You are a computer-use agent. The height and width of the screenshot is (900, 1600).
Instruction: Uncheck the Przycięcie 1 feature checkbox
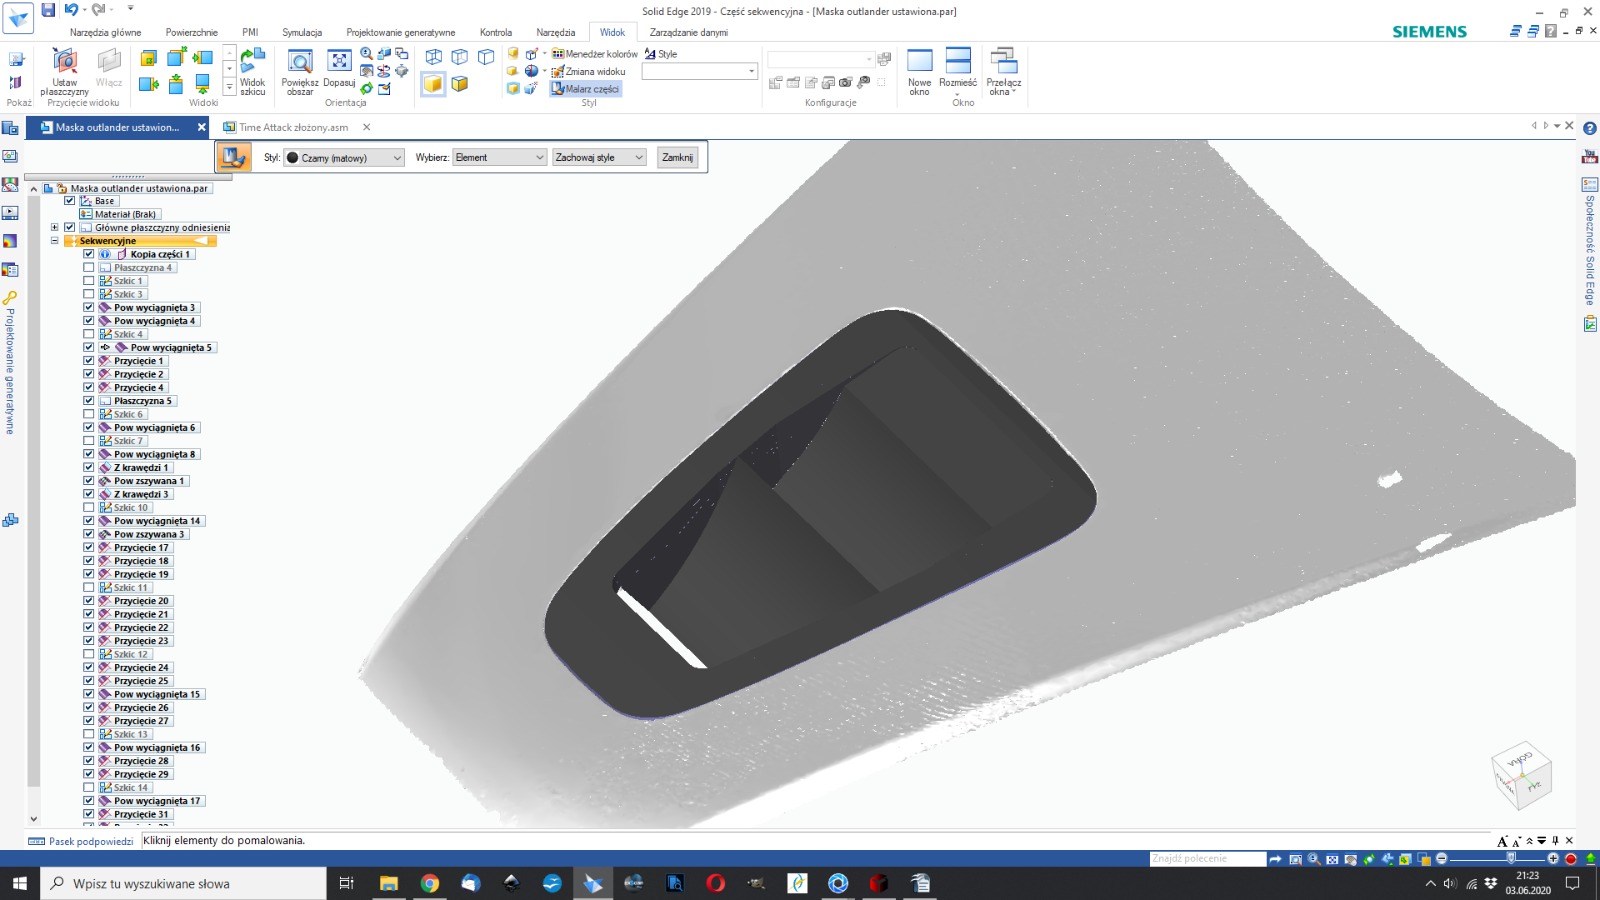pos(89,361)
